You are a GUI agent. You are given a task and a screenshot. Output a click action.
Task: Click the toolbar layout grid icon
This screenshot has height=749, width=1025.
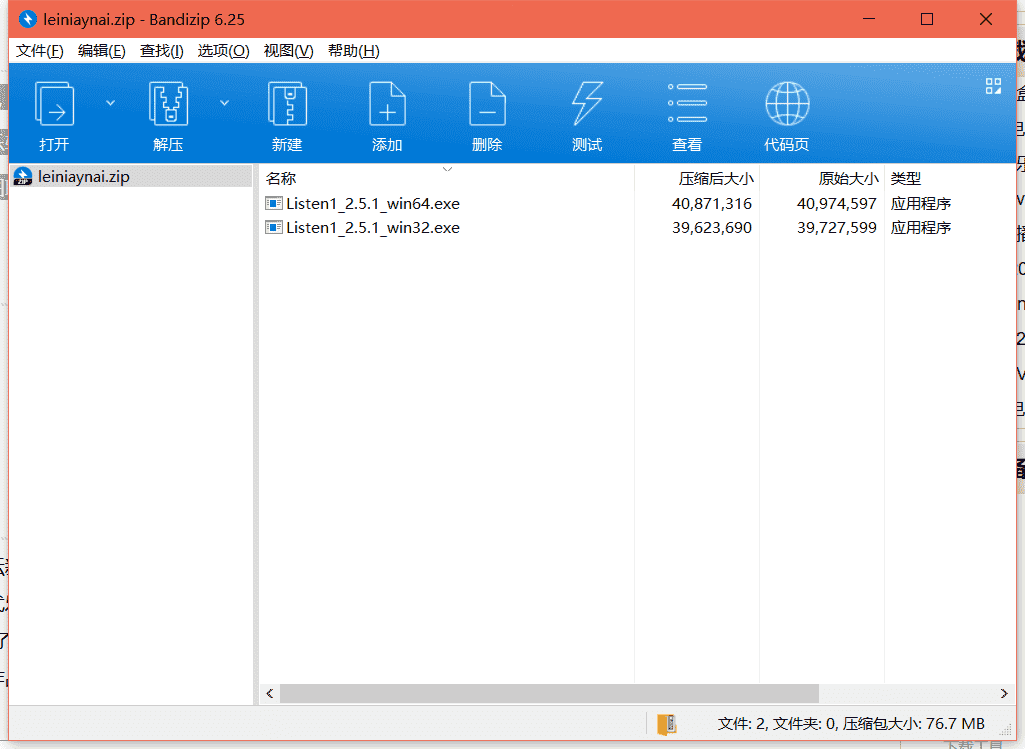click(993, 86)
